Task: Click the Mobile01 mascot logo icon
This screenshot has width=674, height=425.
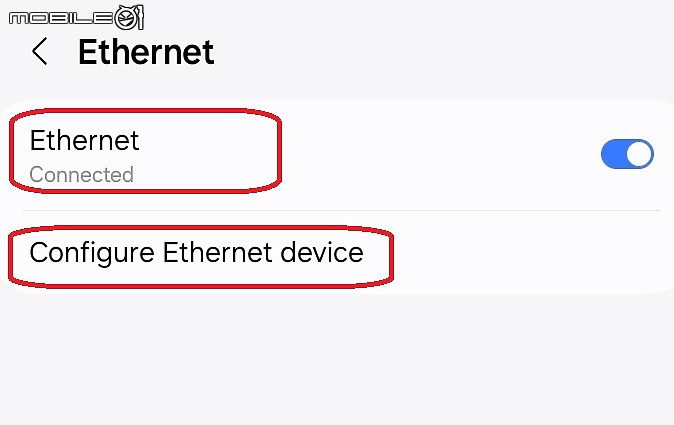Action: click(x=129, y=17)
